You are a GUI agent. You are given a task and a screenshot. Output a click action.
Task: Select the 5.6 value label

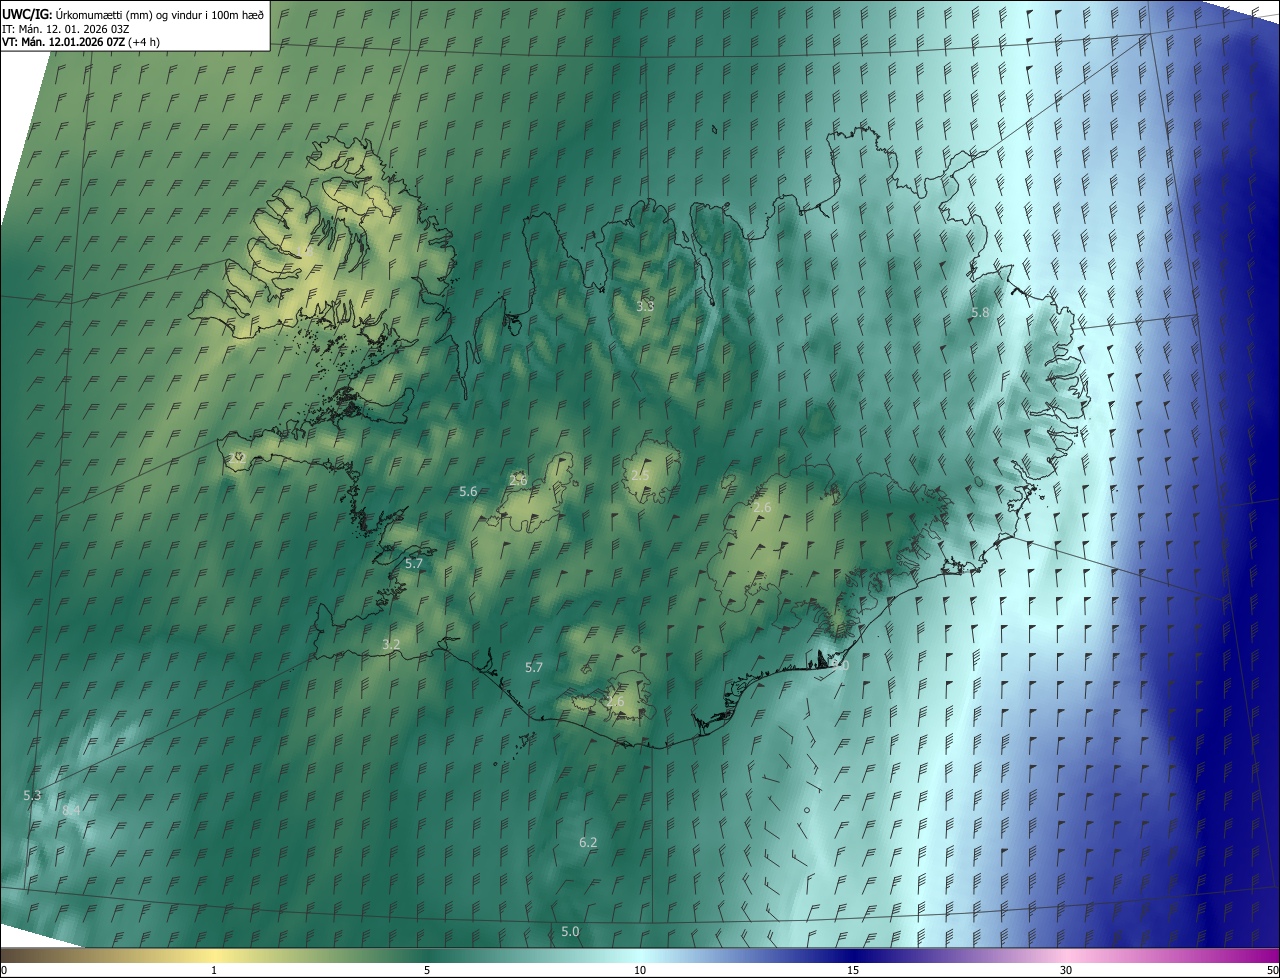pos(468,491)
